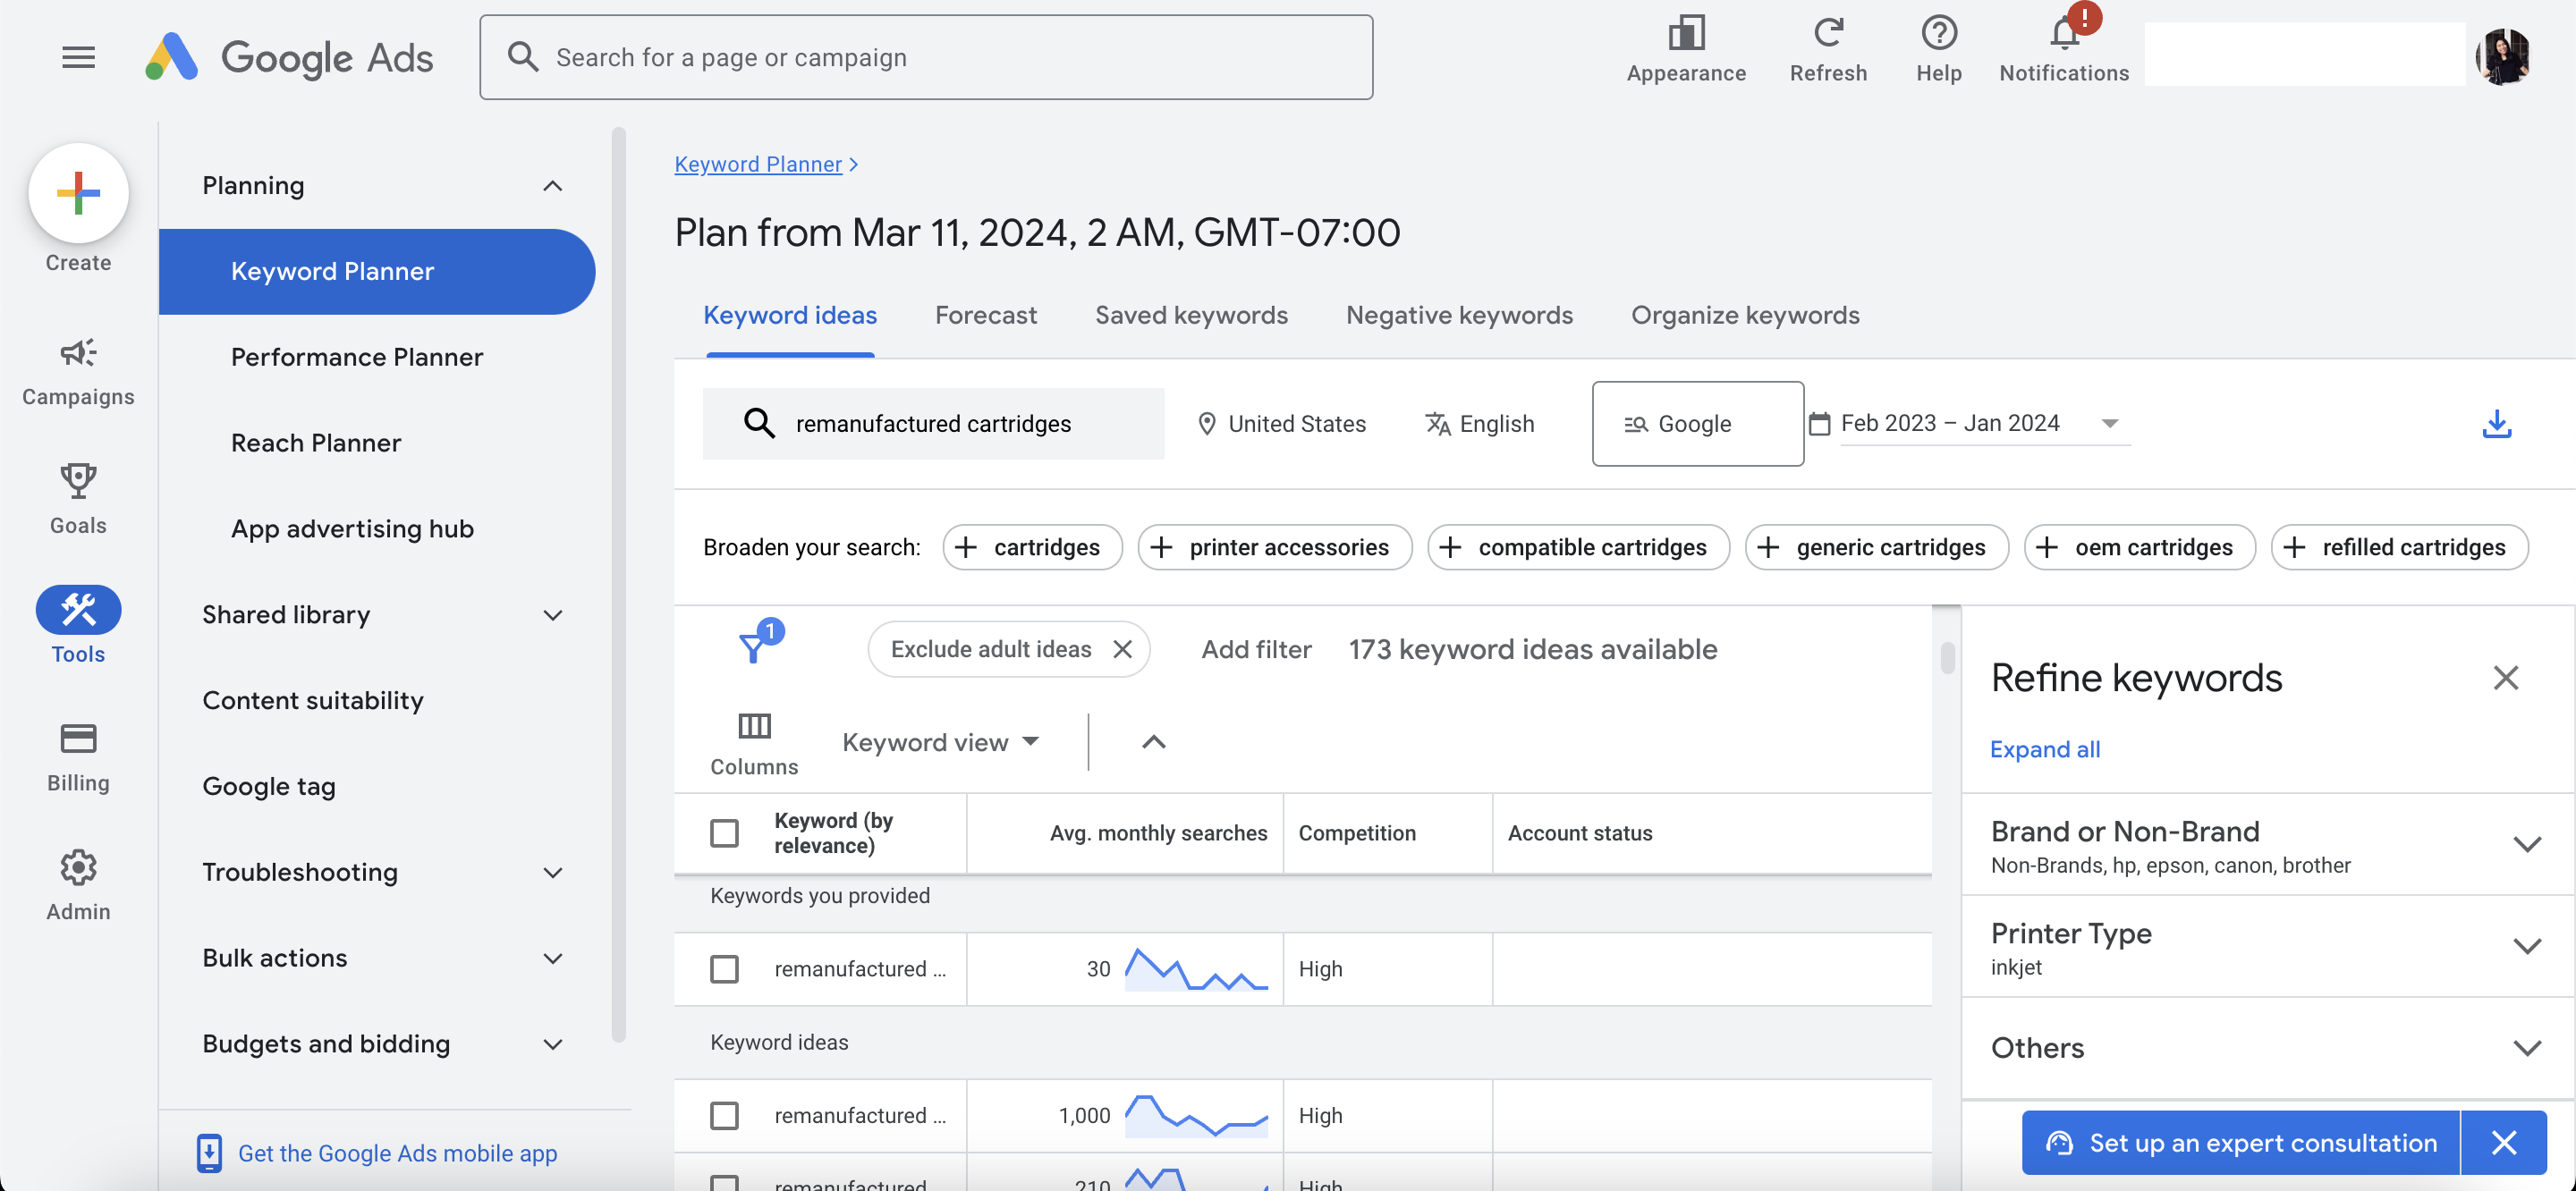Click Expand all in Refine keywords
The image size is (2576, 1191).
coord(2043,749)
